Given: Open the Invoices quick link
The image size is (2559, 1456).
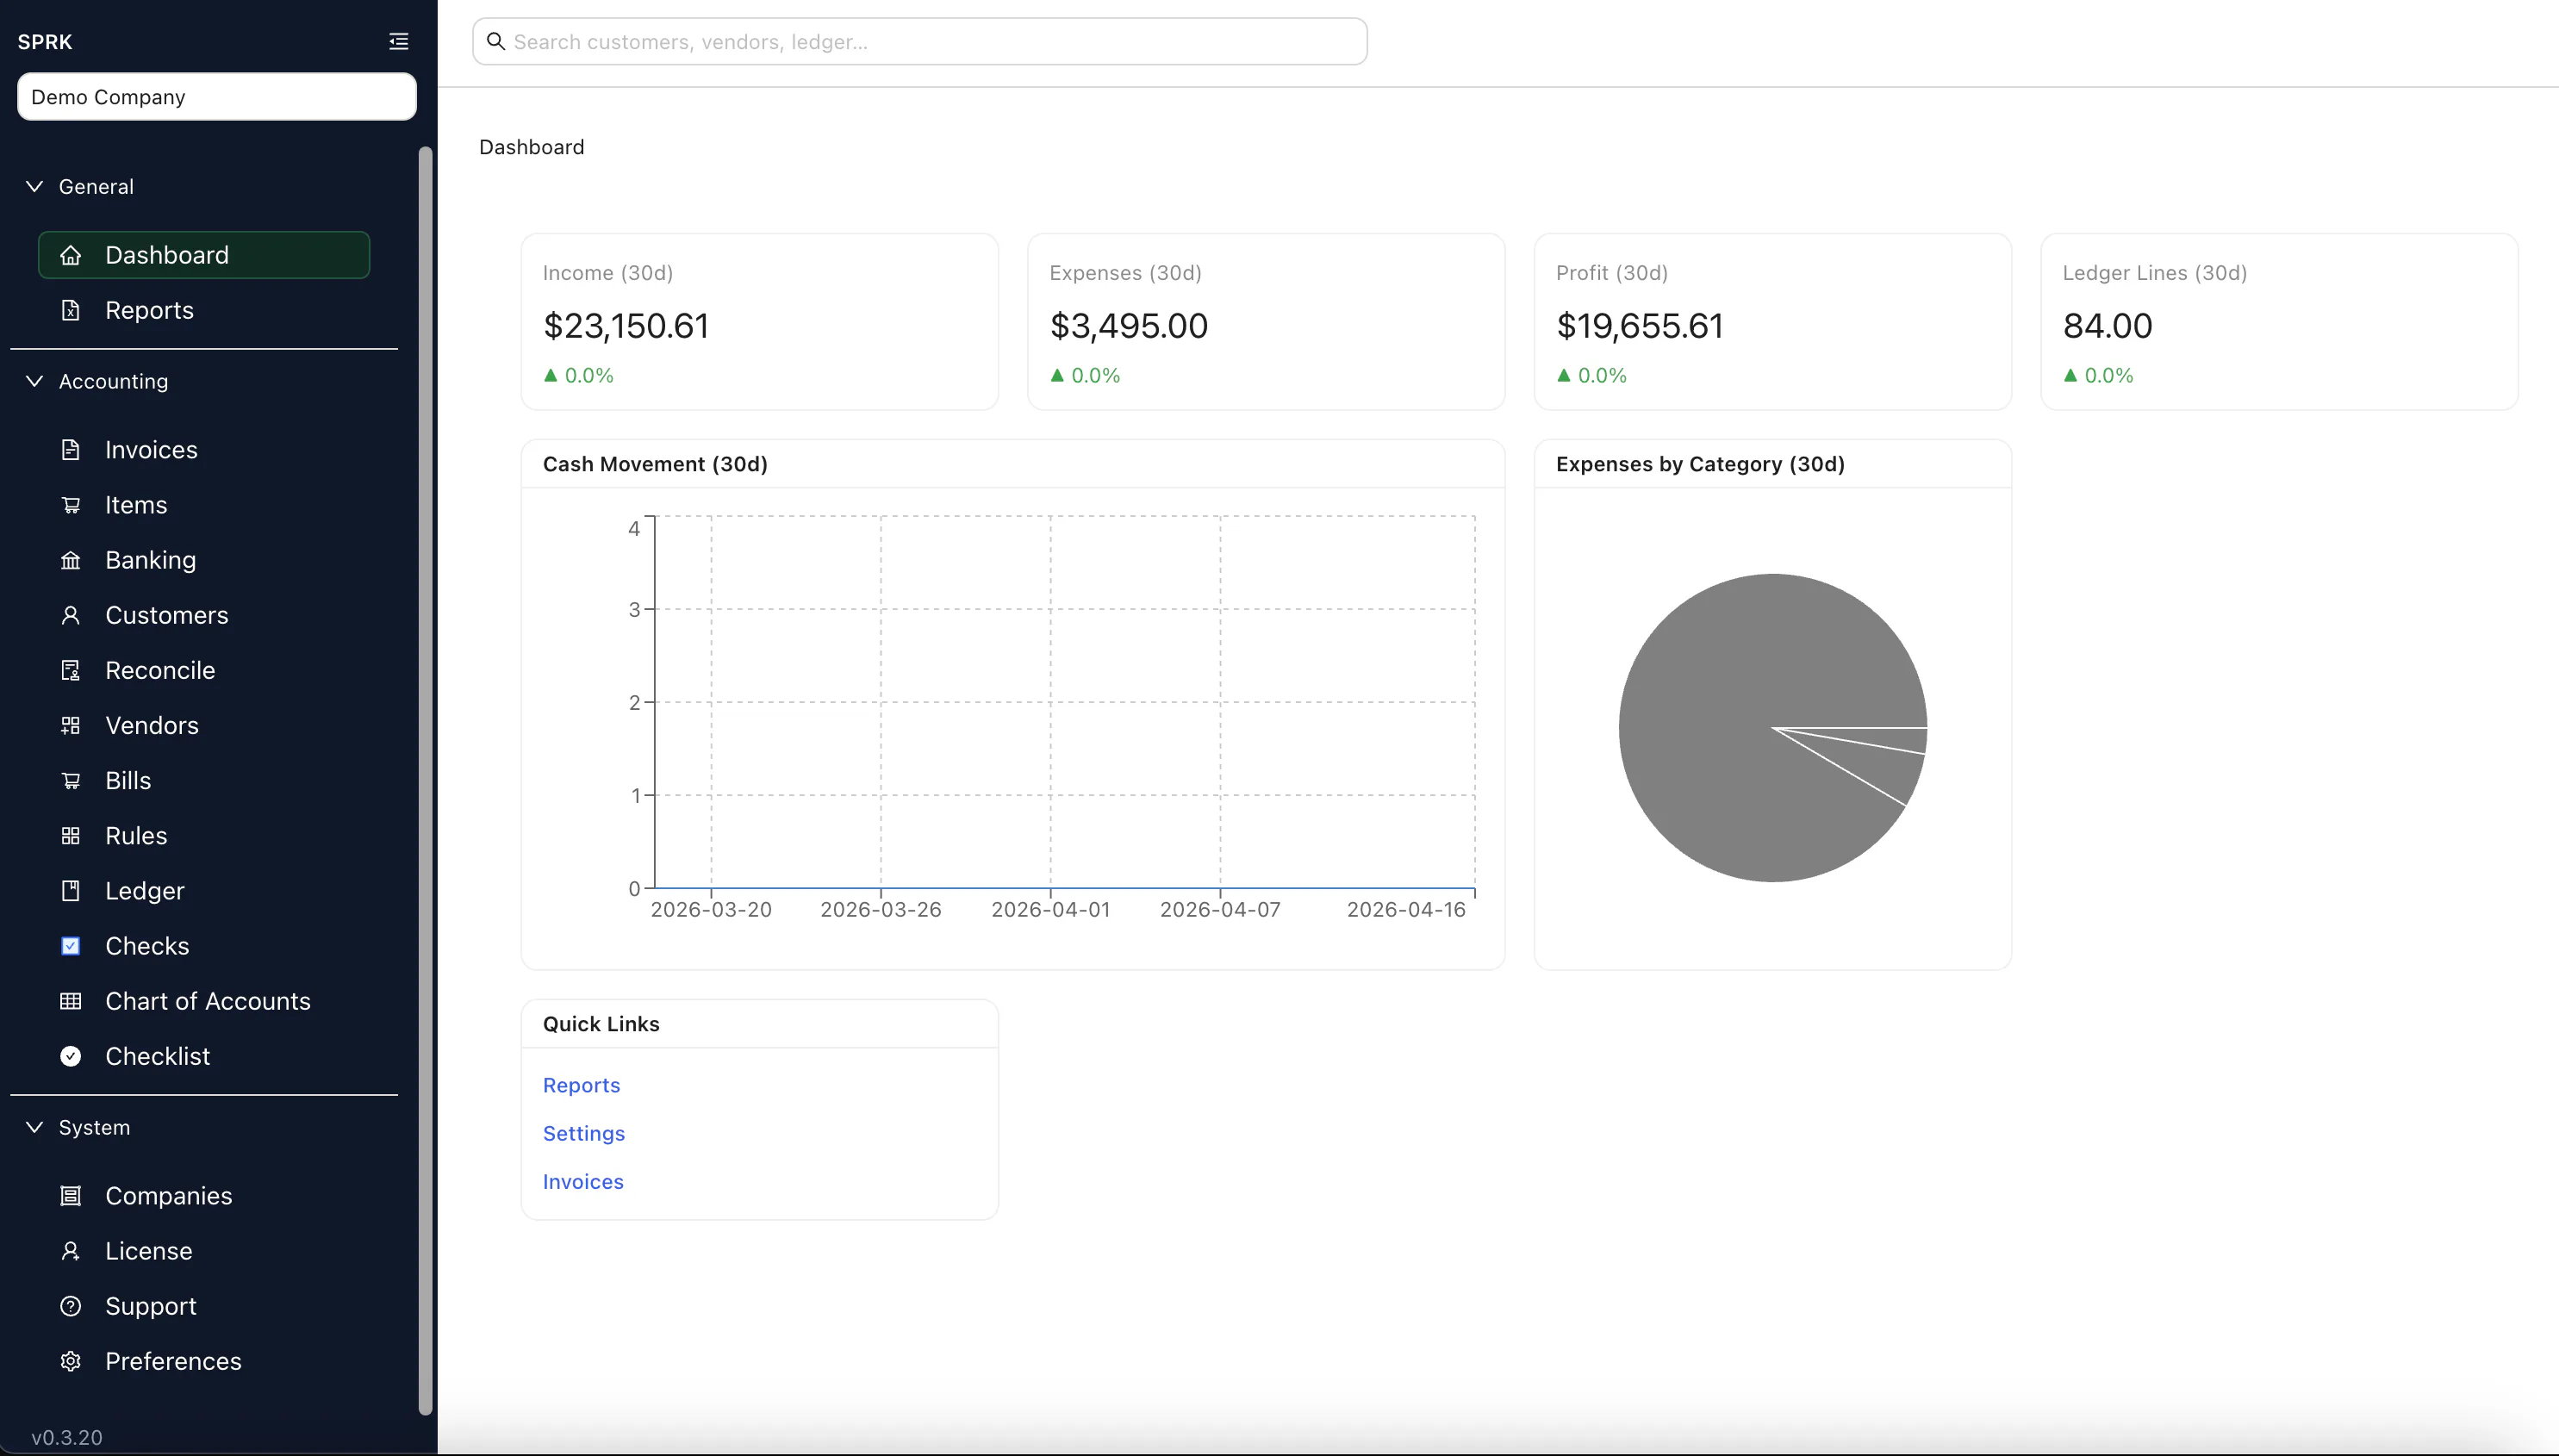Looking at the screenshot, I should [583, 1181].
